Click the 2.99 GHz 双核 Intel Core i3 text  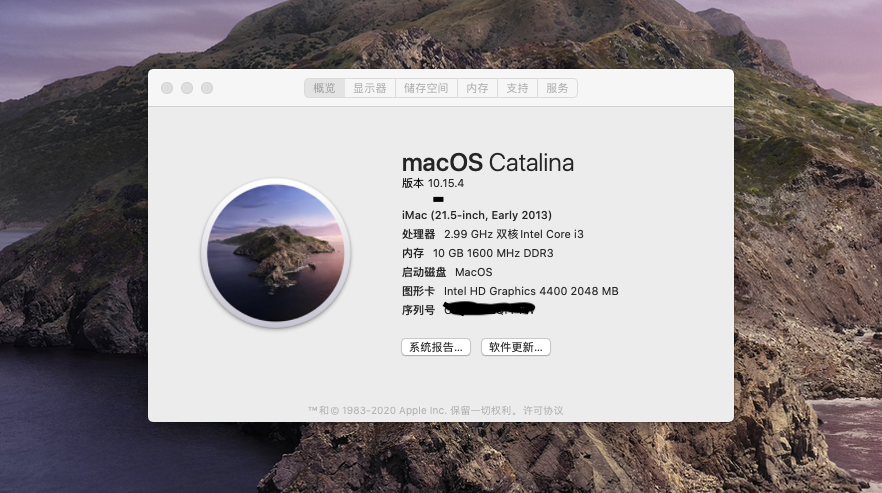point(514,234)
